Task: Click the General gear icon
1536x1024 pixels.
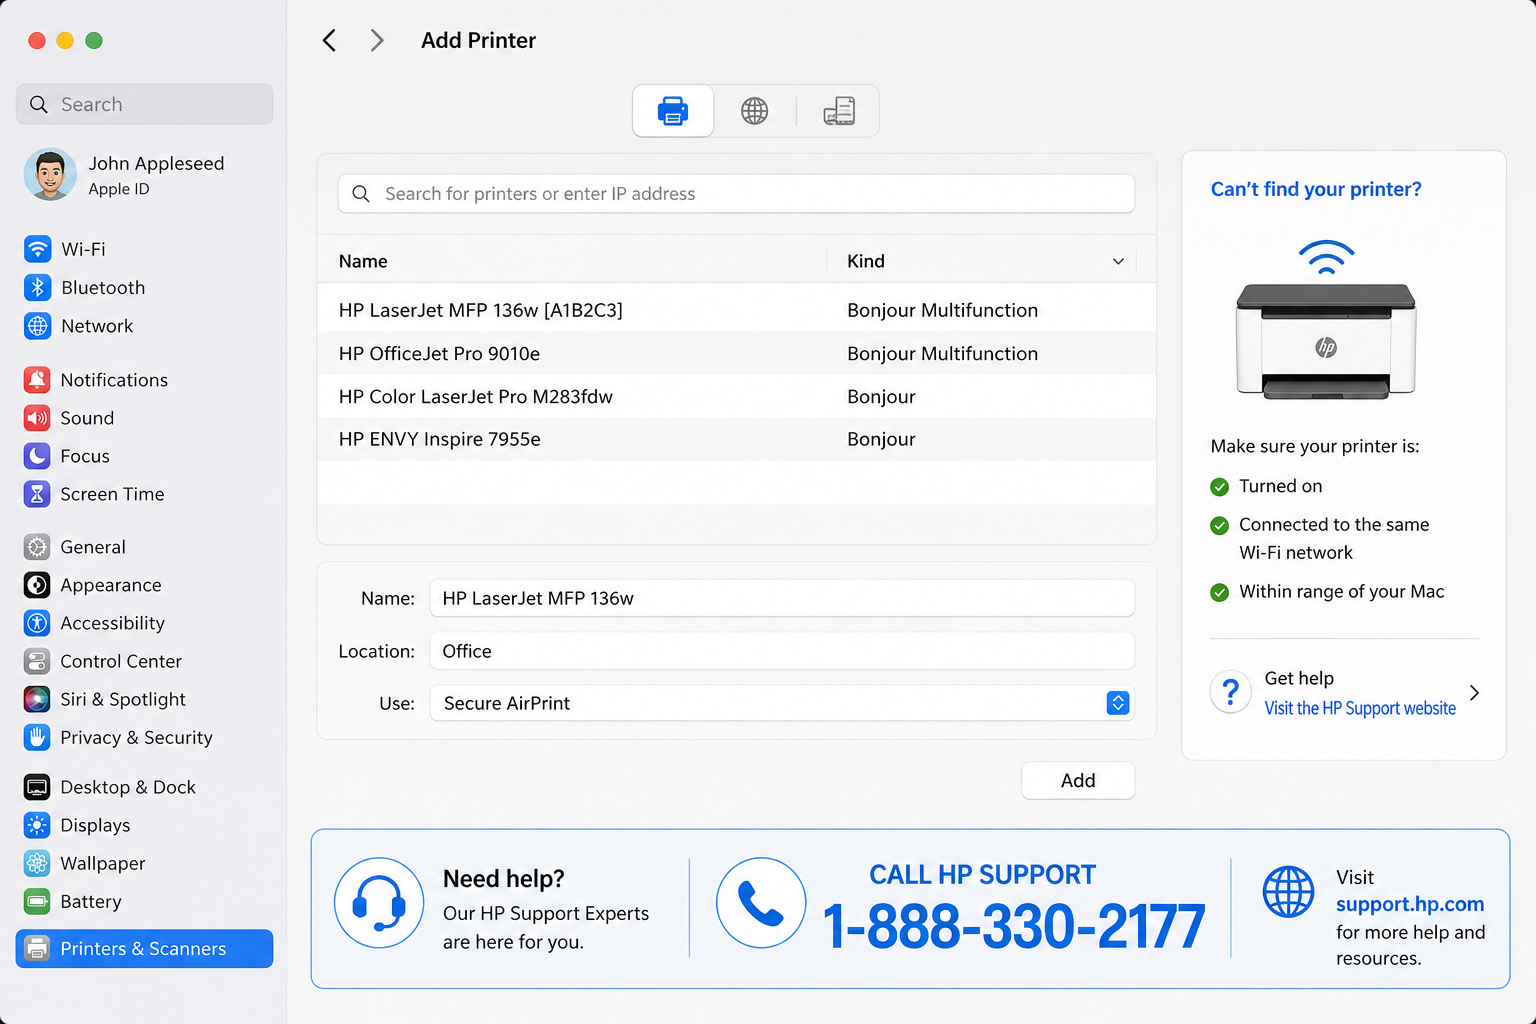Action: point(37,547)
